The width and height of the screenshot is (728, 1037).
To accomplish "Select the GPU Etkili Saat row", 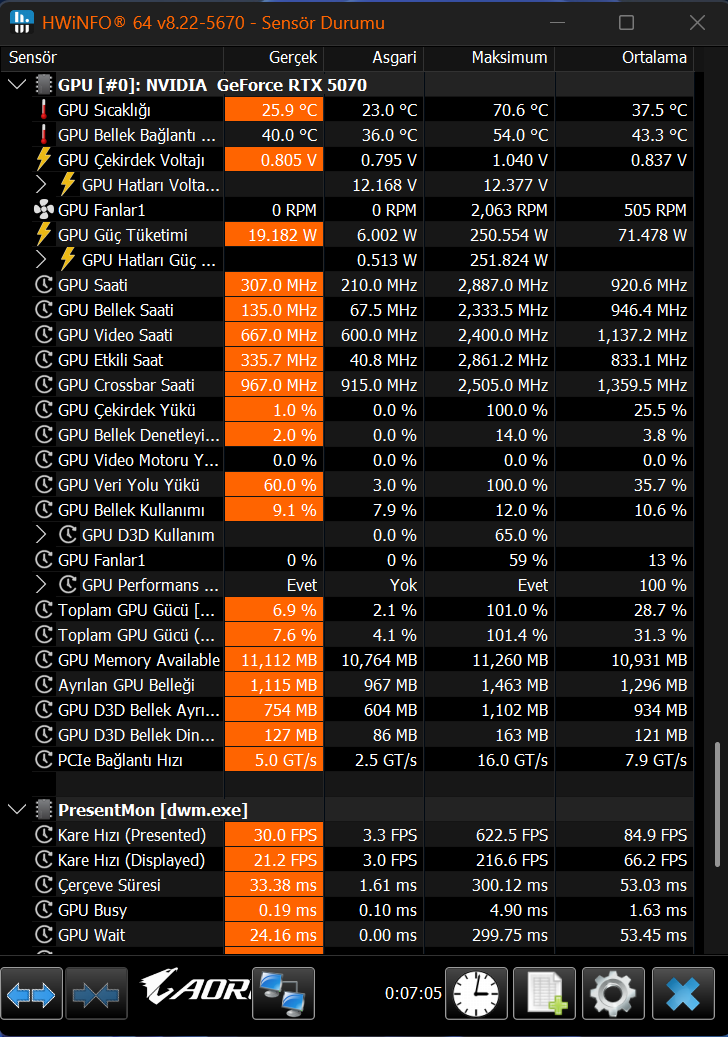I will pyautogui.click(x=362, y=360).
